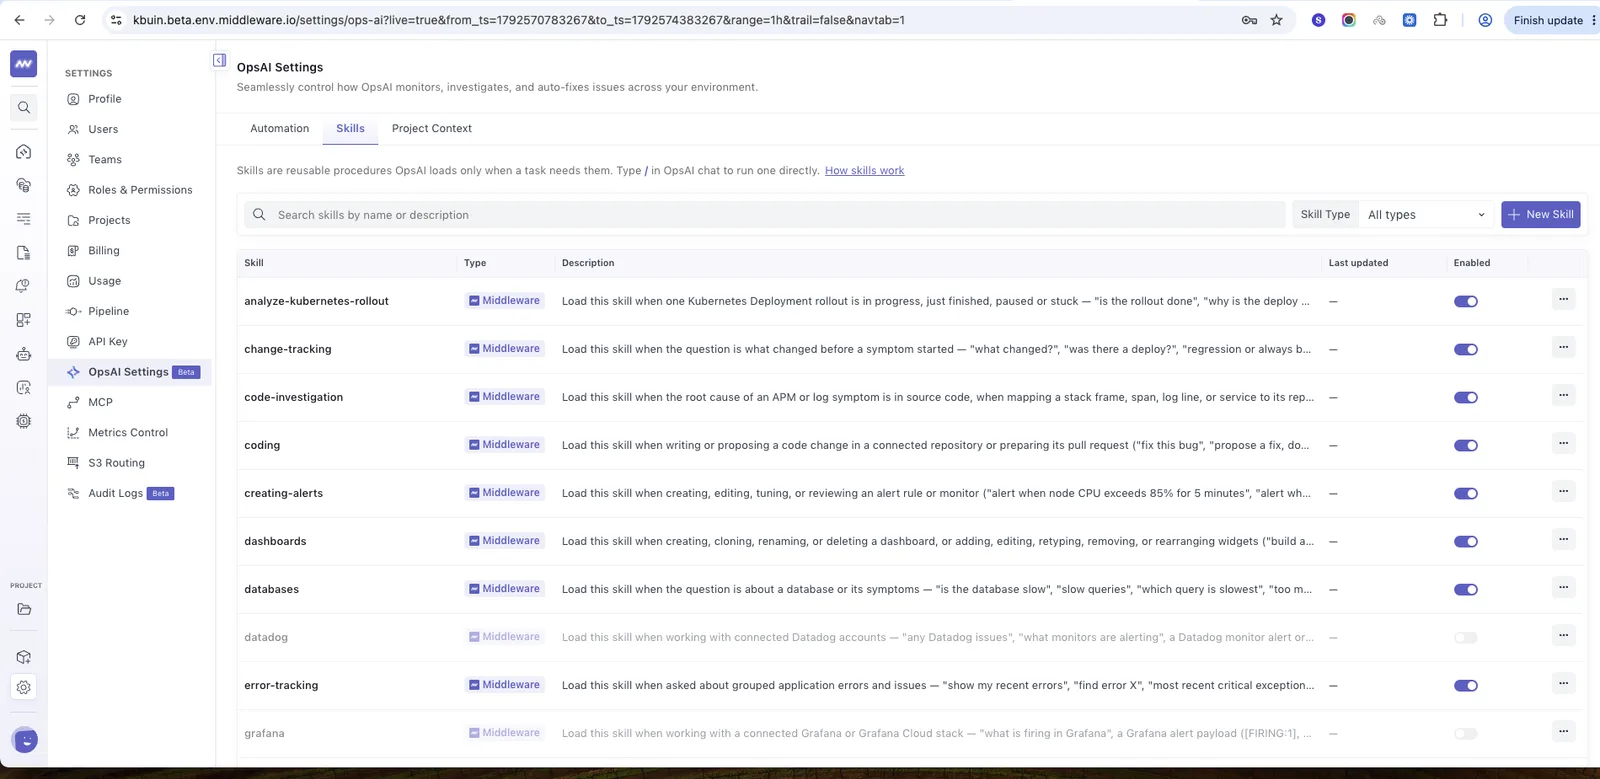Open S3 Routing settings
The image size is (1600, 779).
(x=116, y=463)
